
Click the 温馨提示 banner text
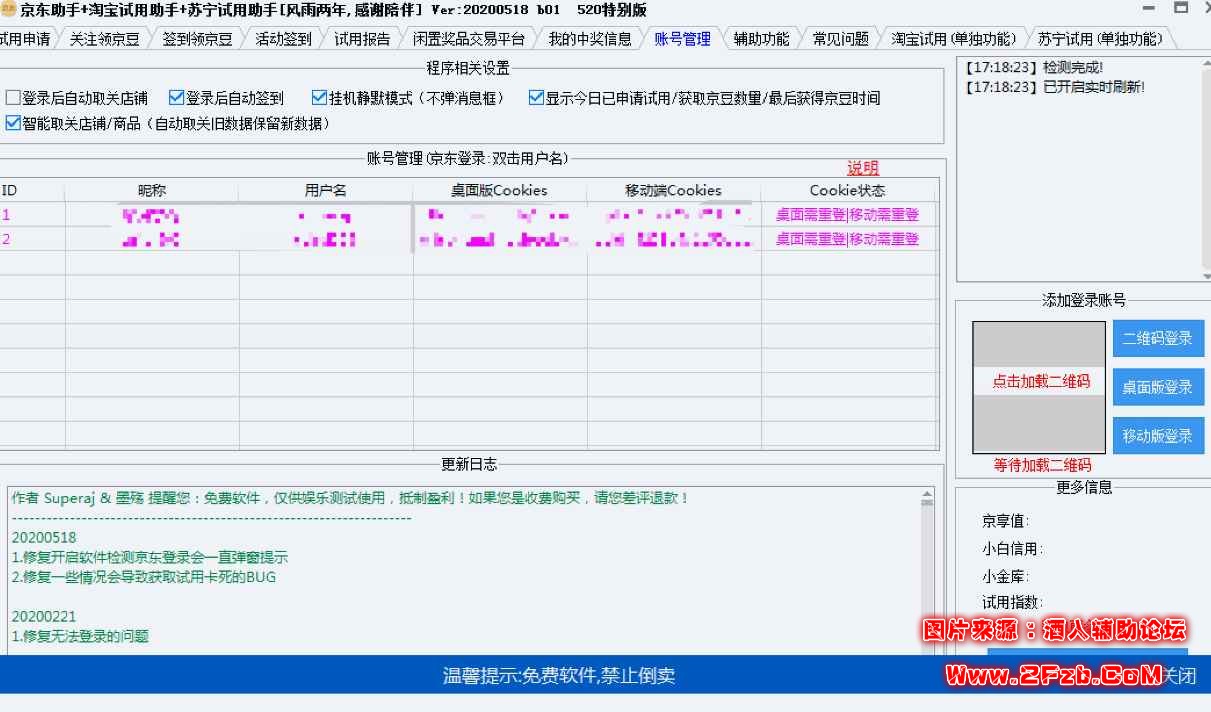[x=559, y=676]
